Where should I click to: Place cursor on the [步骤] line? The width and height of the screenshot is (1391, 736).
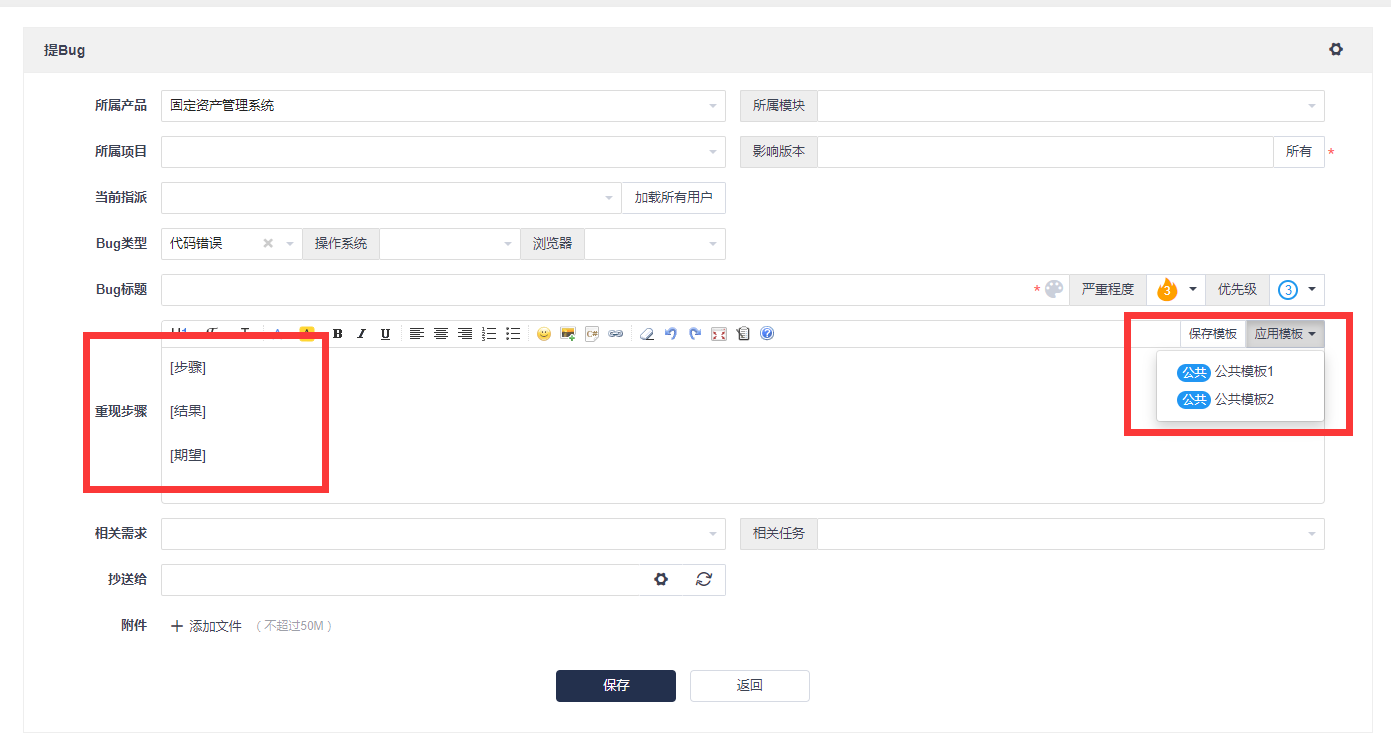188,368
